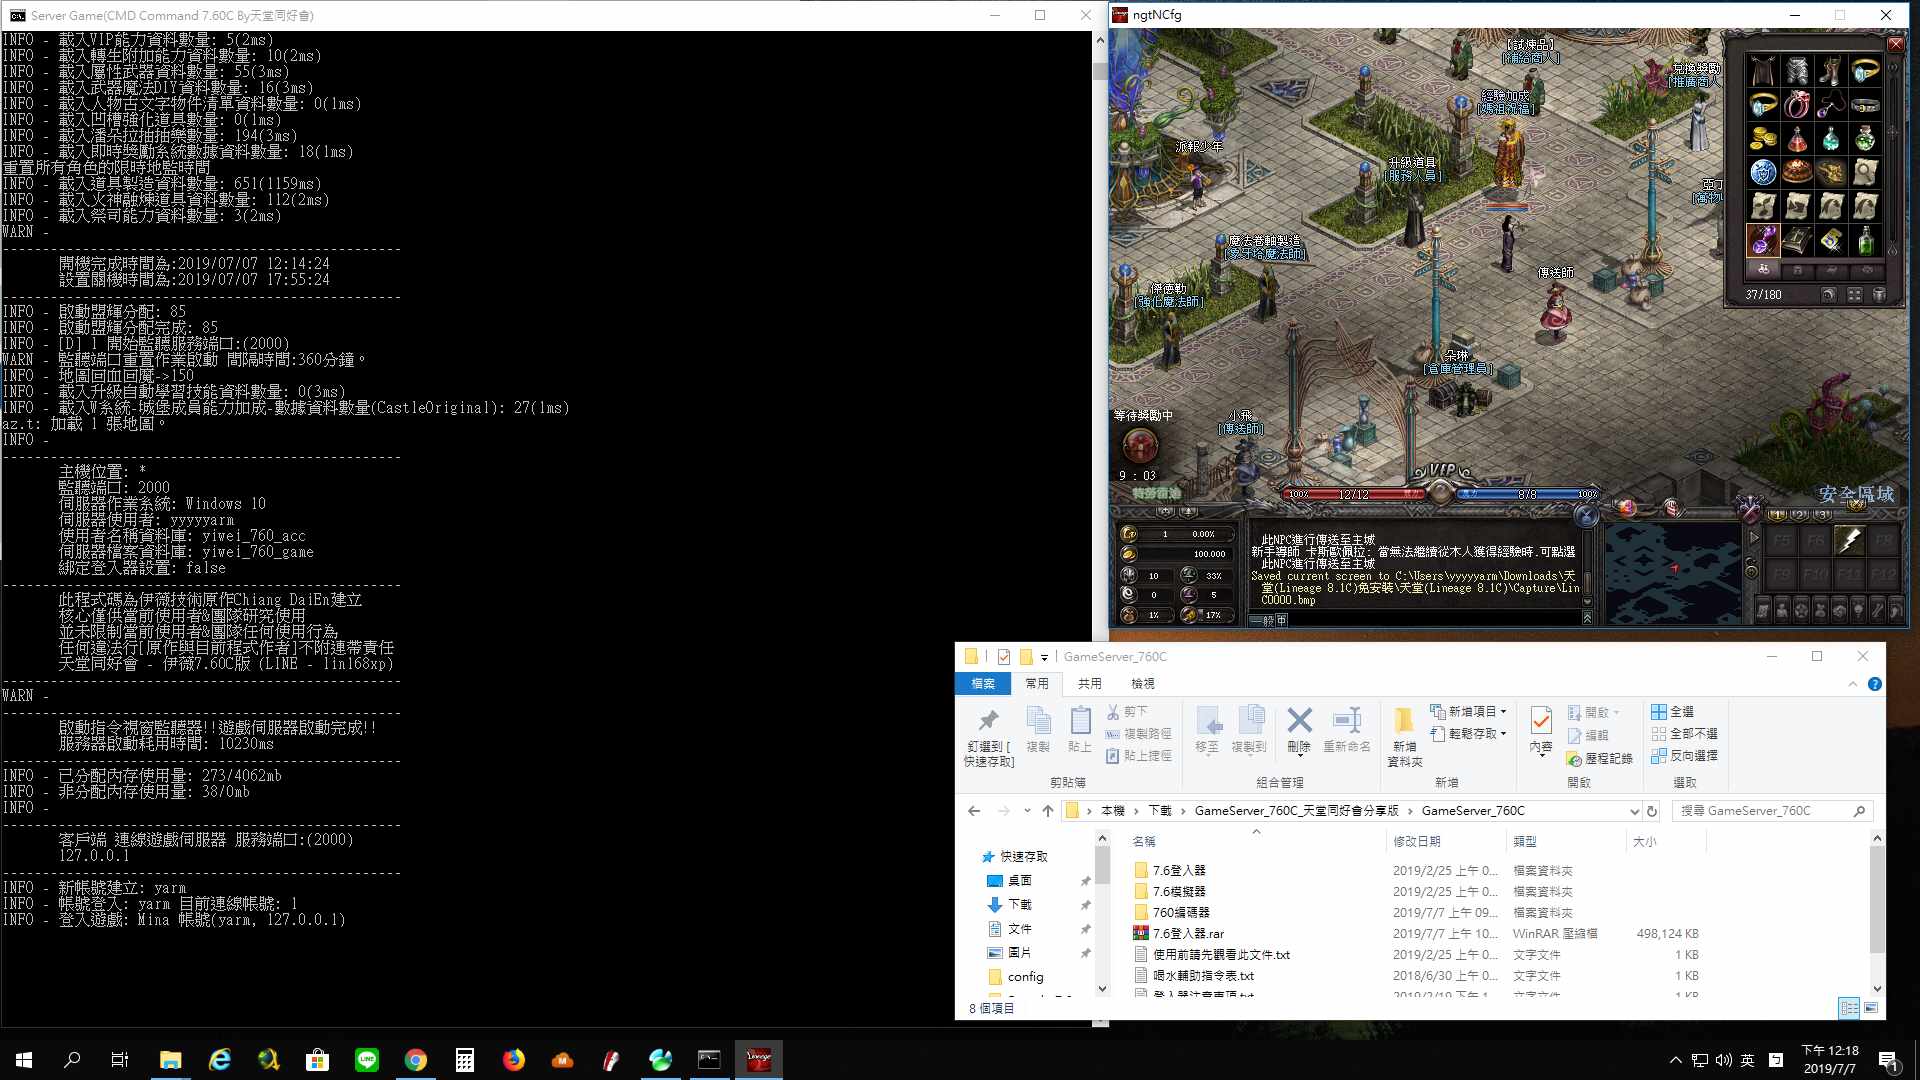Click the inventory trash bin icon
This screenshot has height=1080, width=1920.
pyautogui.click(x=1879, y=295)
